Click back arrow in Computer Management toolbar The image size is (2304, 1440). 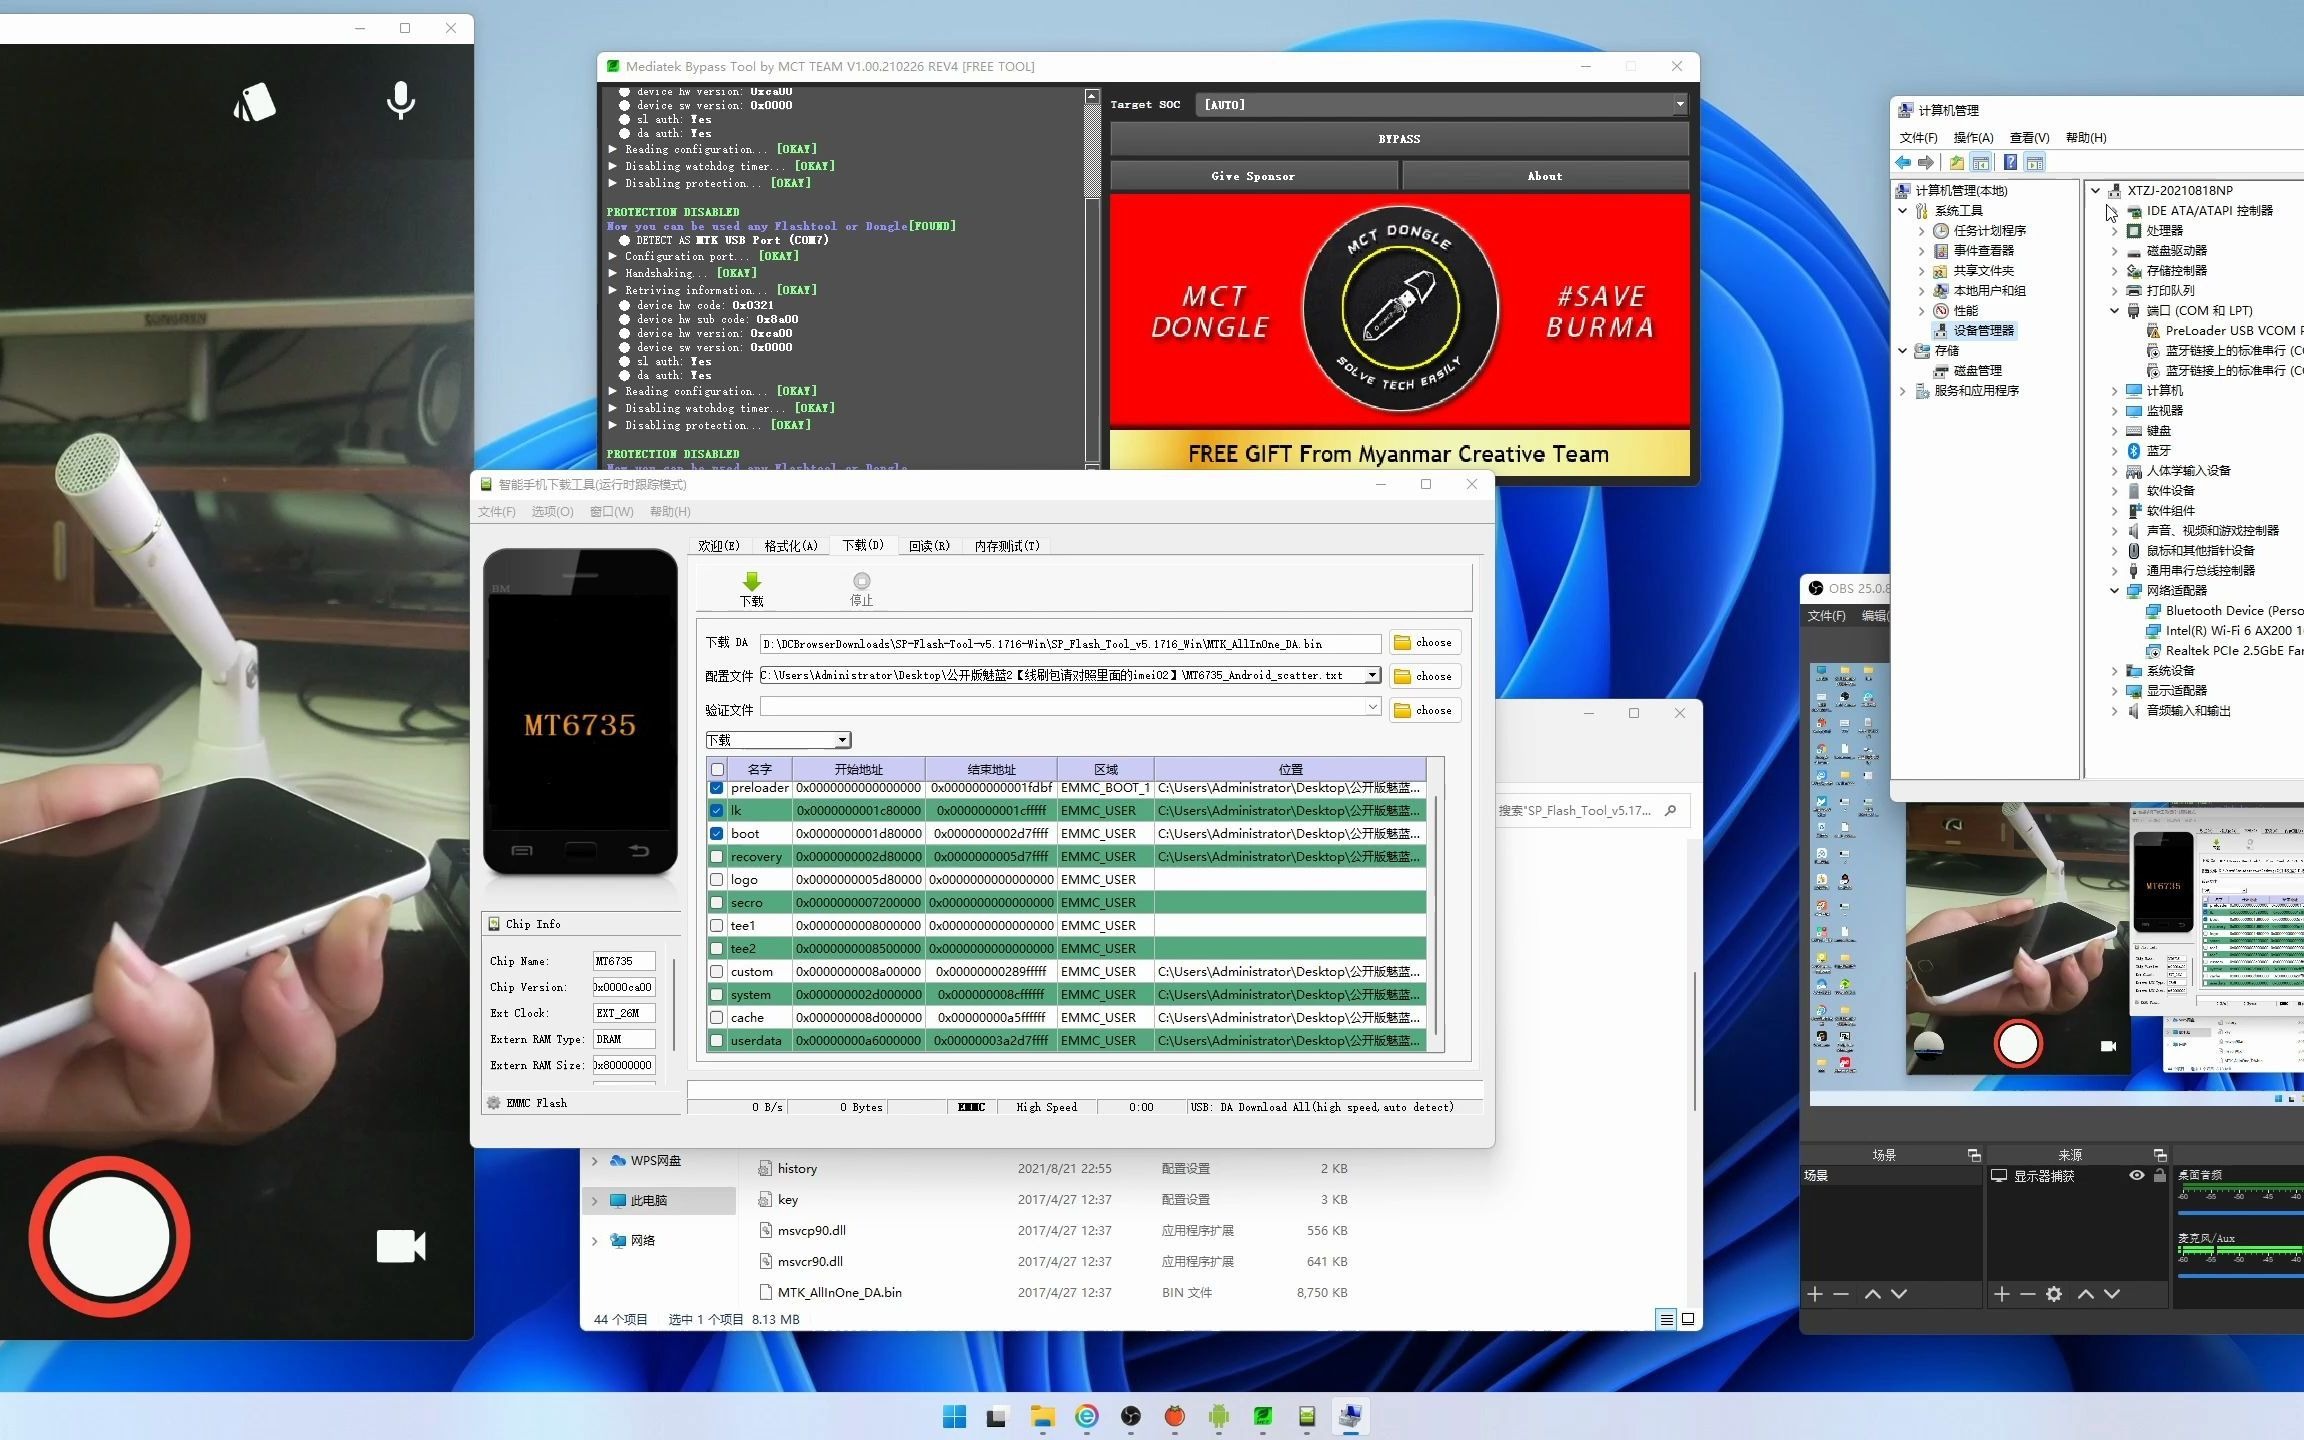pyautogui.click(x=1903, y=162)
